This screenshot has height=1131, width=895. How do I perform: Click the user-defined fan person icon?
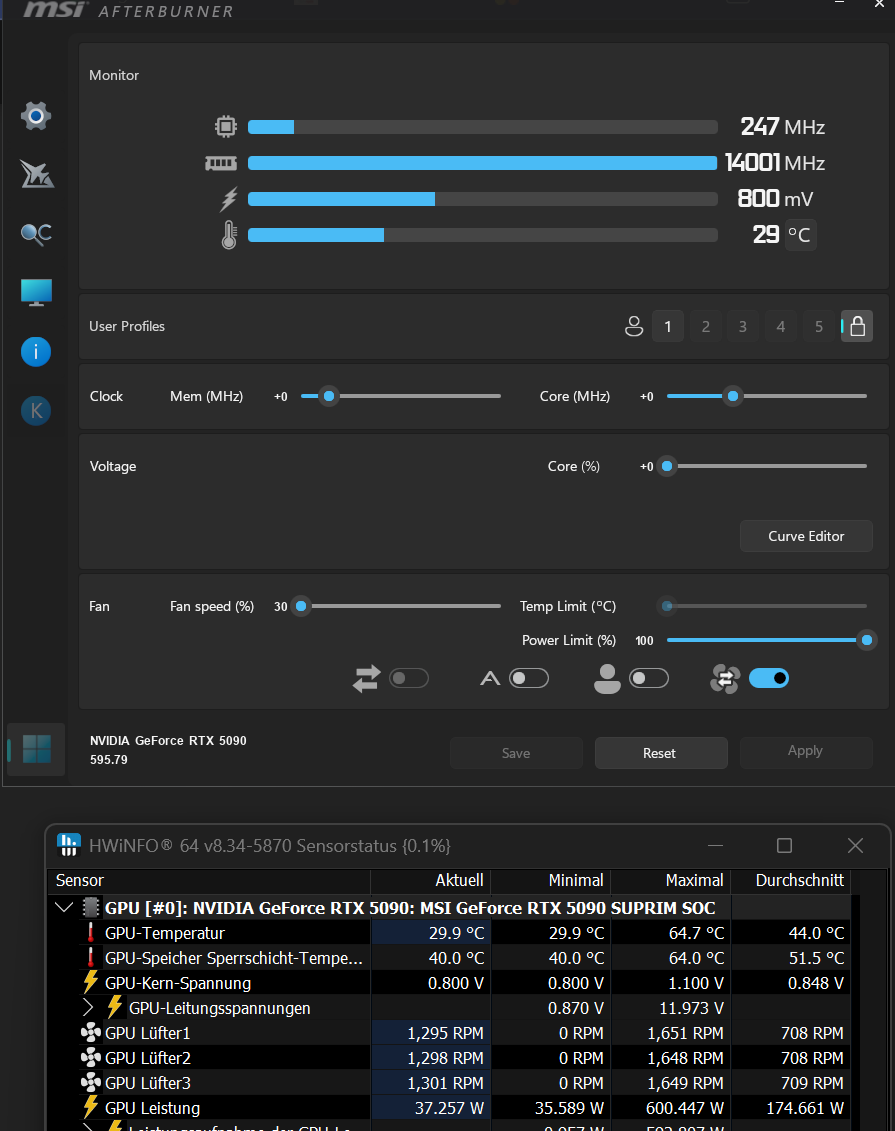607,679
